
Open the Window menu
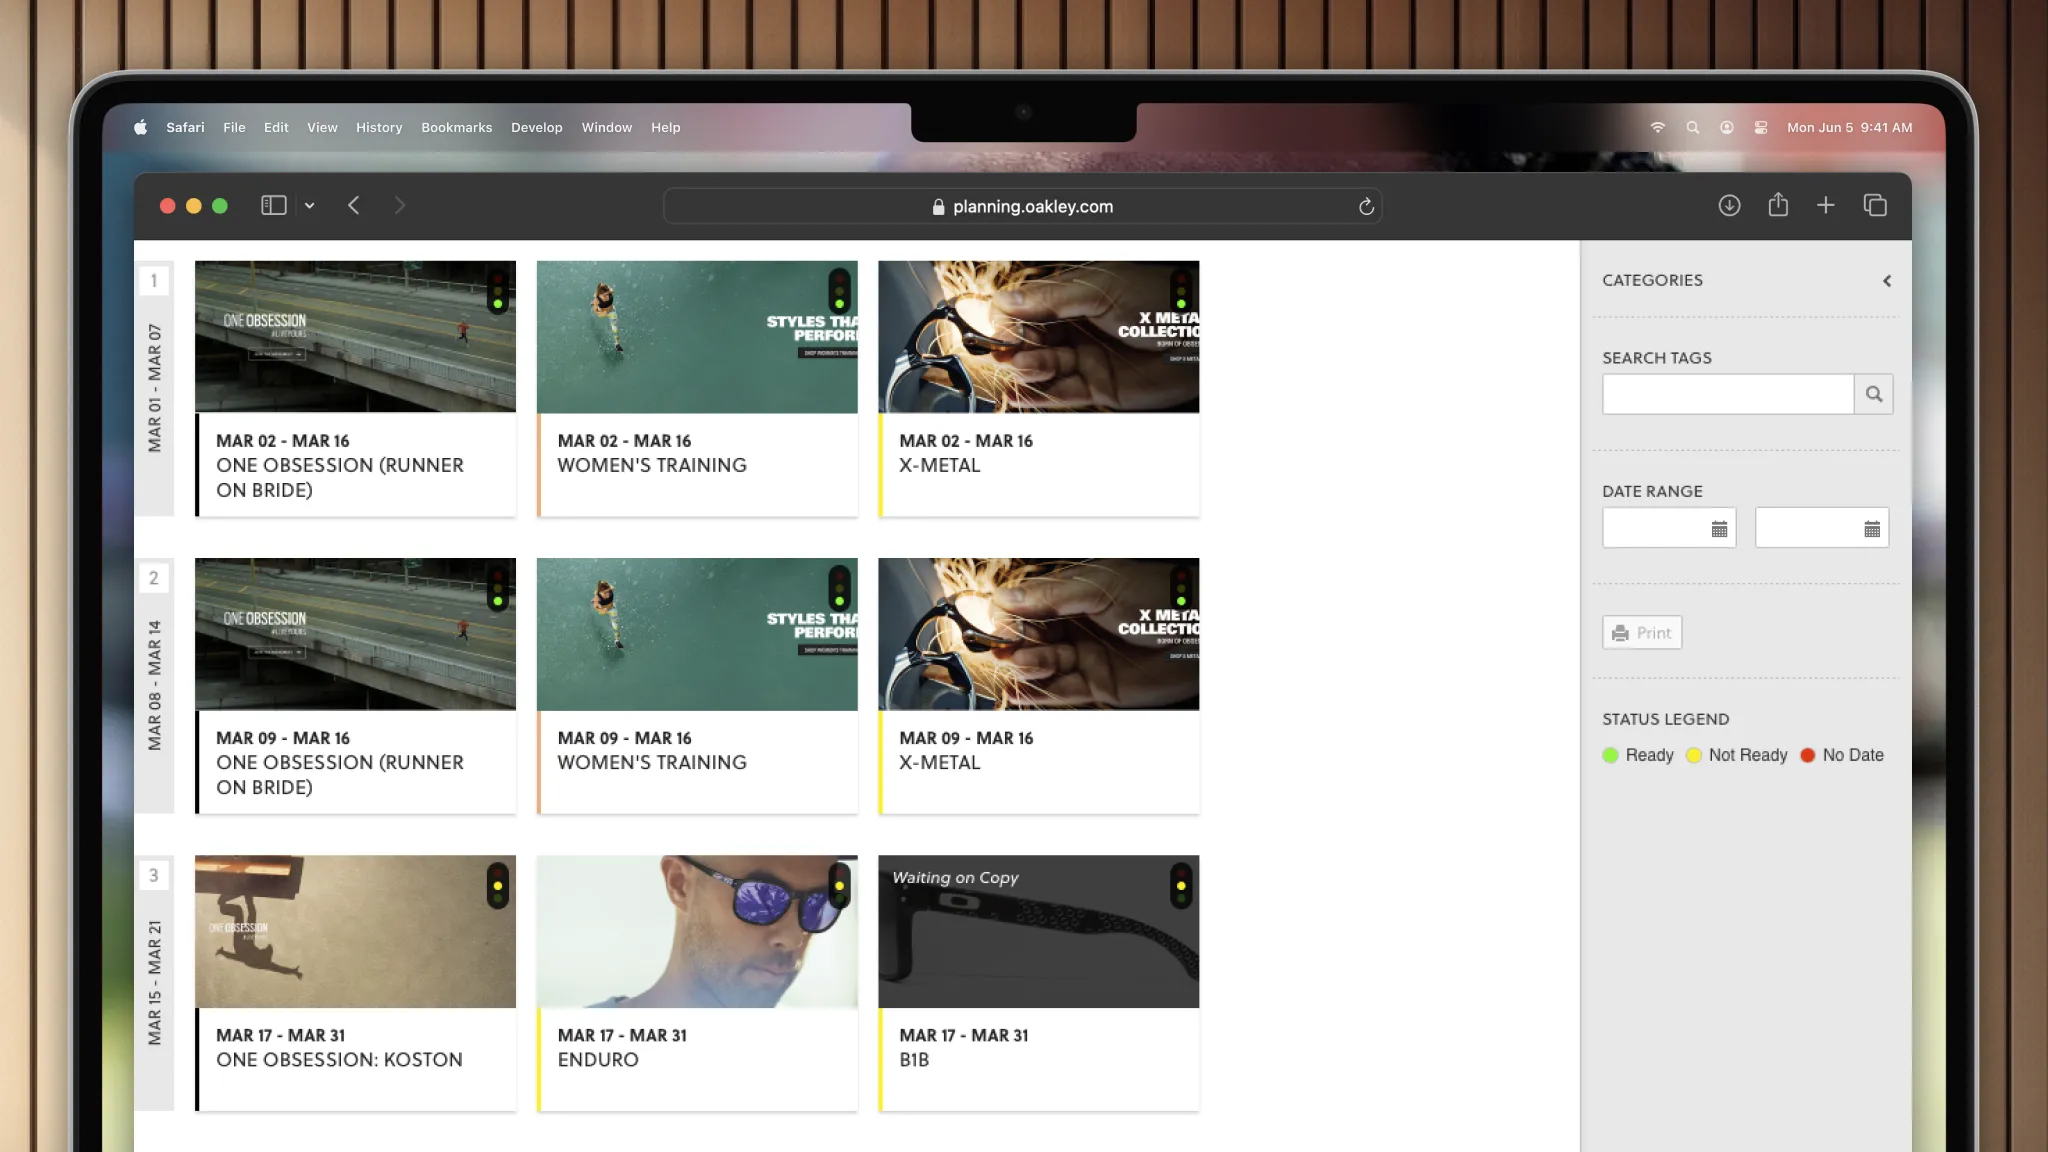pyautogui.click(x=606, y=127)
